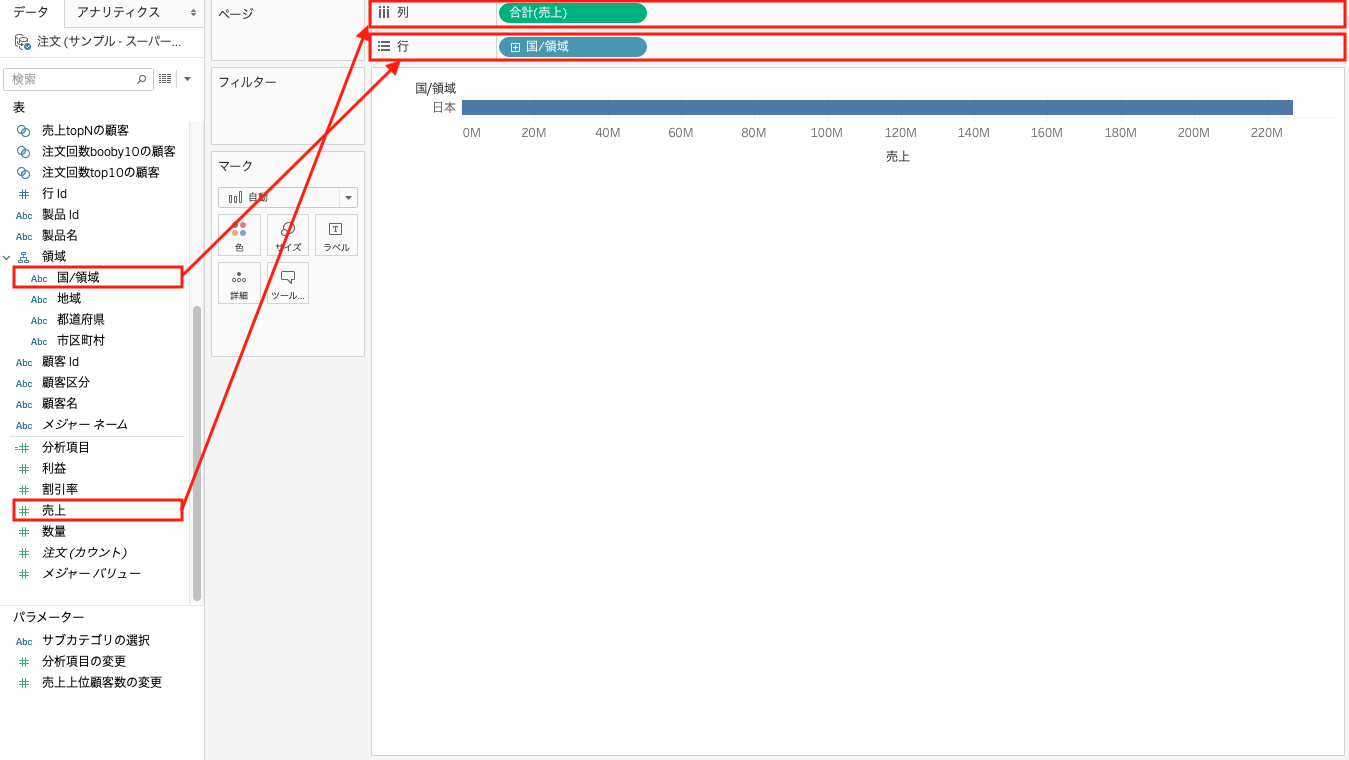Click the 100M axis label
This screenshot has height=760, width=1349.
pos(826,133)
